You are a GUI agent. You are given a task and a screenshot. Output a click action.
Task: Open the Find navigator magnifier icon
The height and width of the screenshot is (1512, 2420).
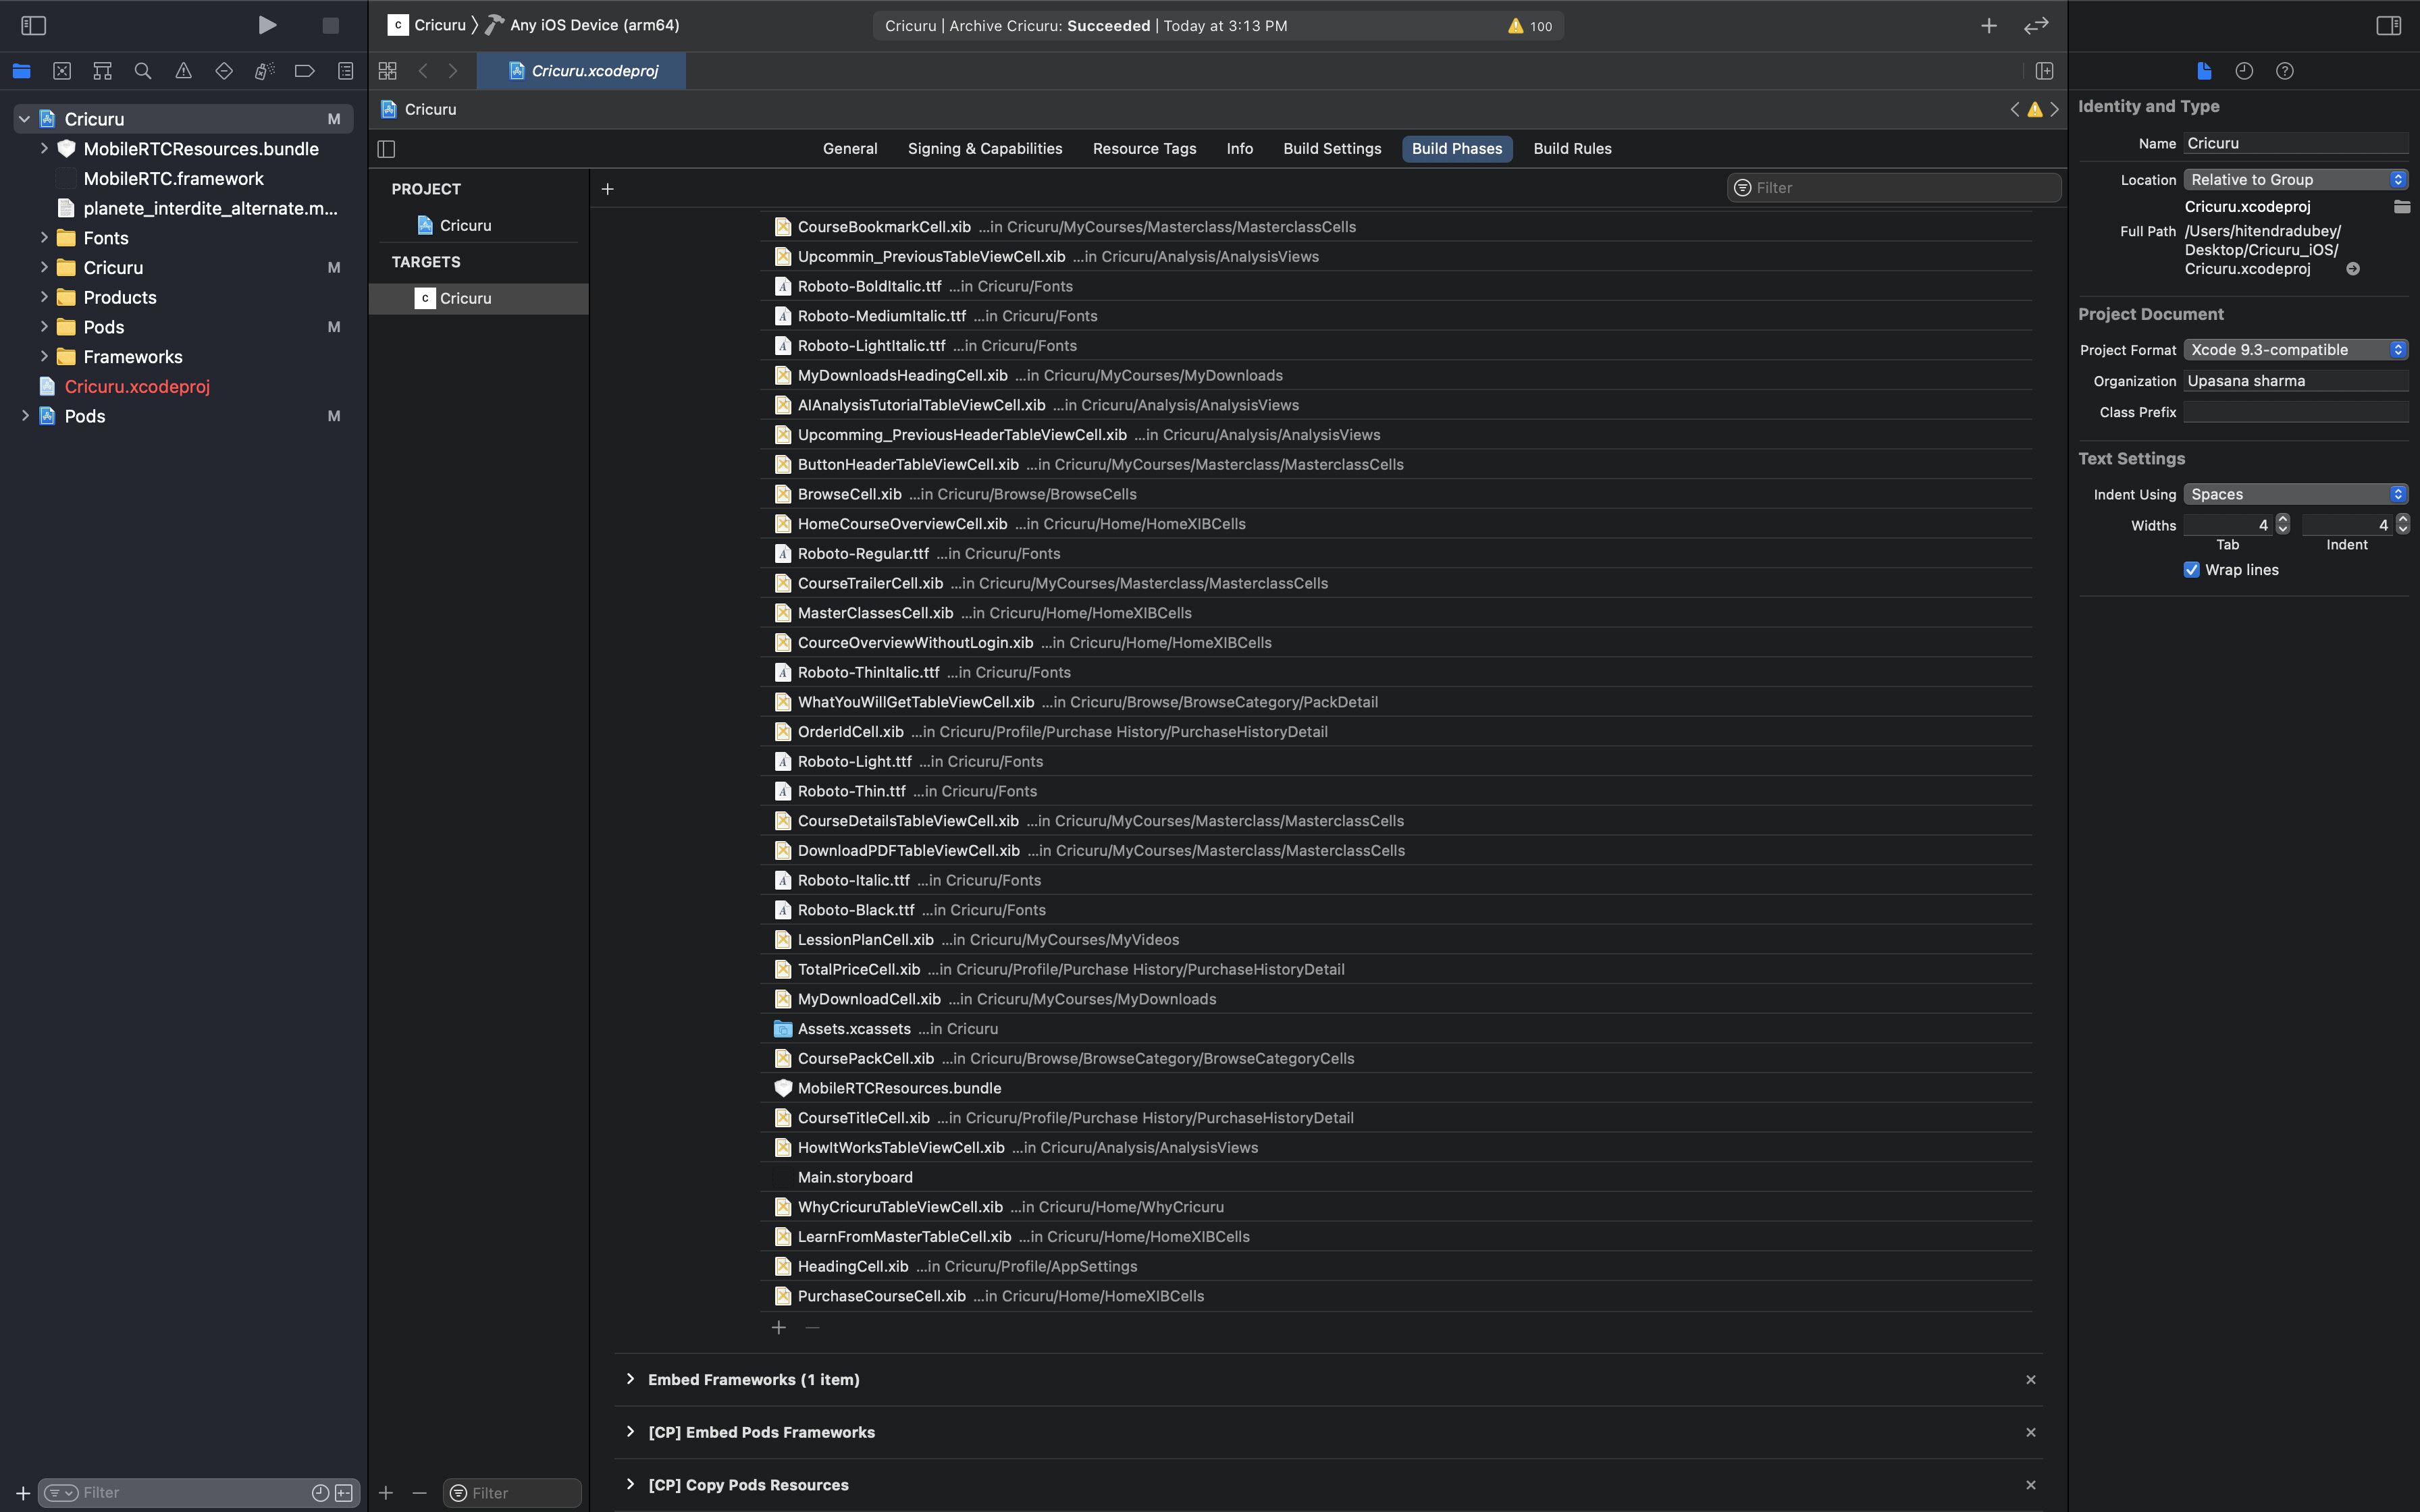tap(143, 71)
